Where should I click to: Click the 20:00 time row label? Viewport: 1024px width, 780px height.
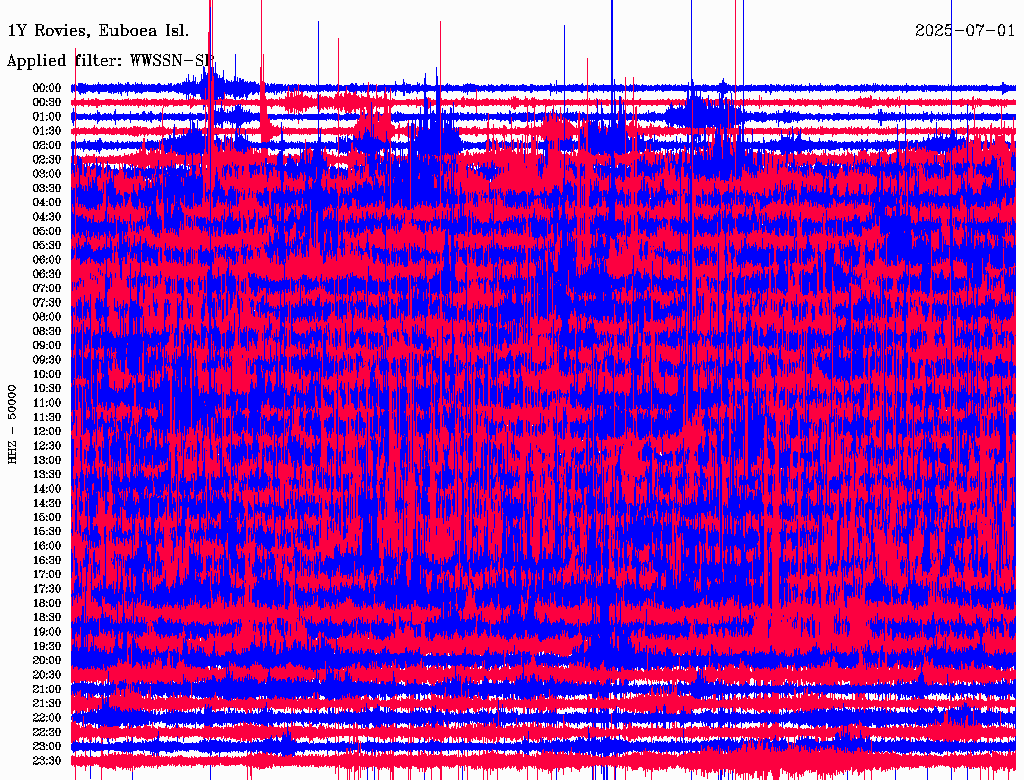(48, 660)
